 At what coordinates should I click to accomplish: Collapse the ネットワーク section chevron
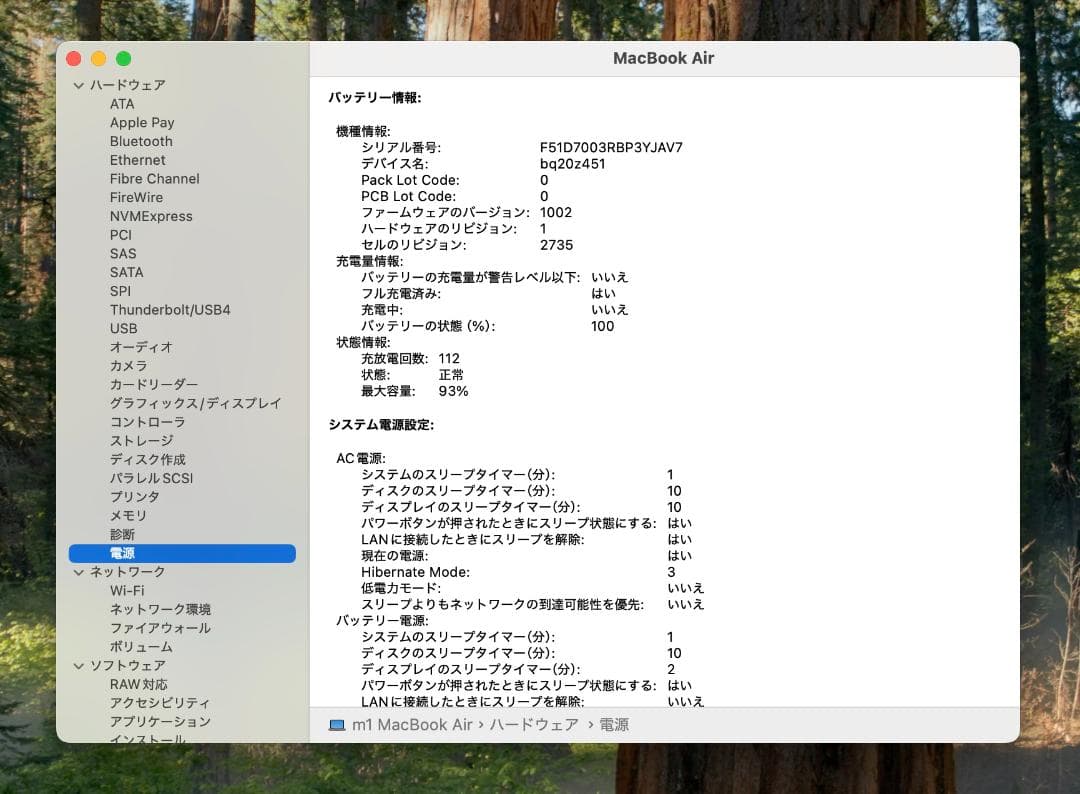(x=79, y=572)
